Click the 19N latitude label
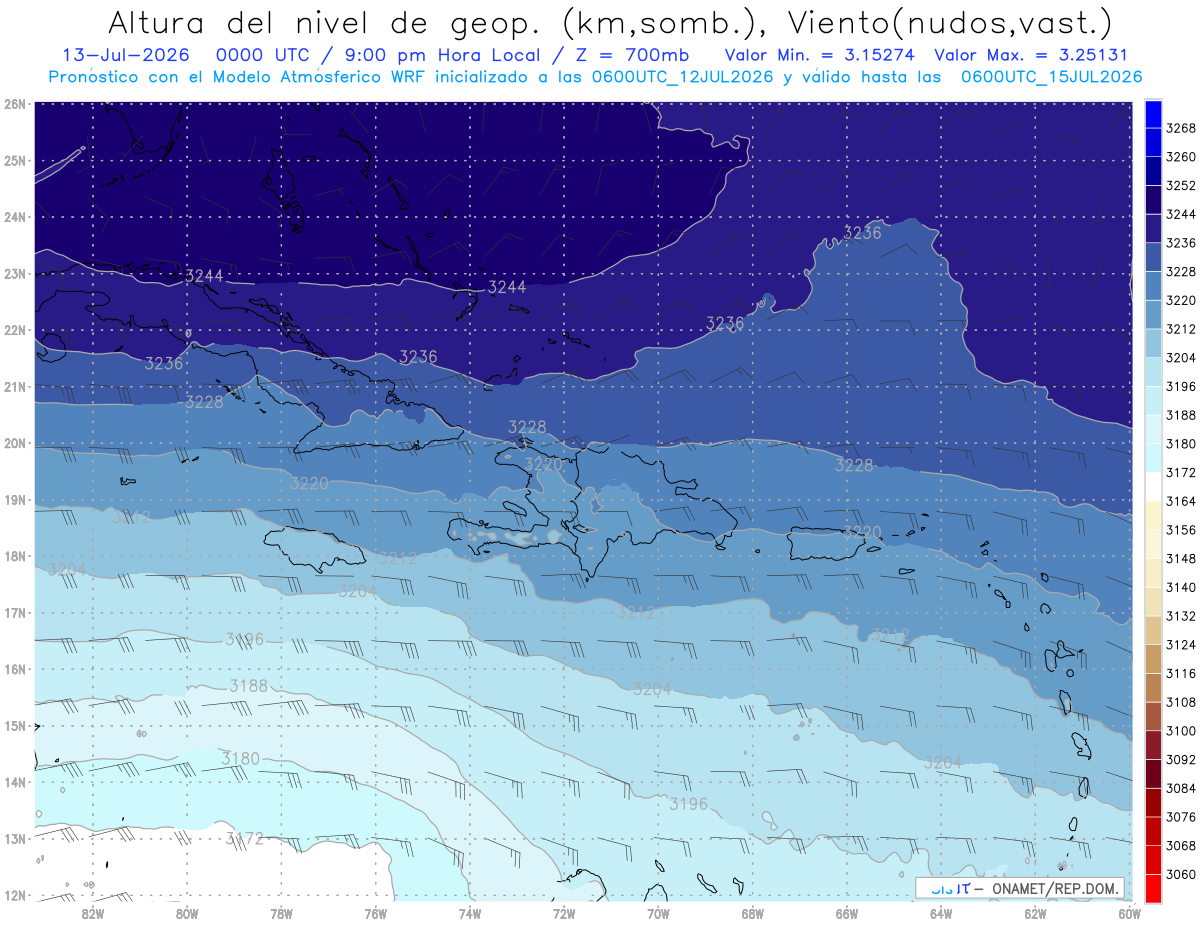This screenshot has height=927, width=1200. point(15,499)
